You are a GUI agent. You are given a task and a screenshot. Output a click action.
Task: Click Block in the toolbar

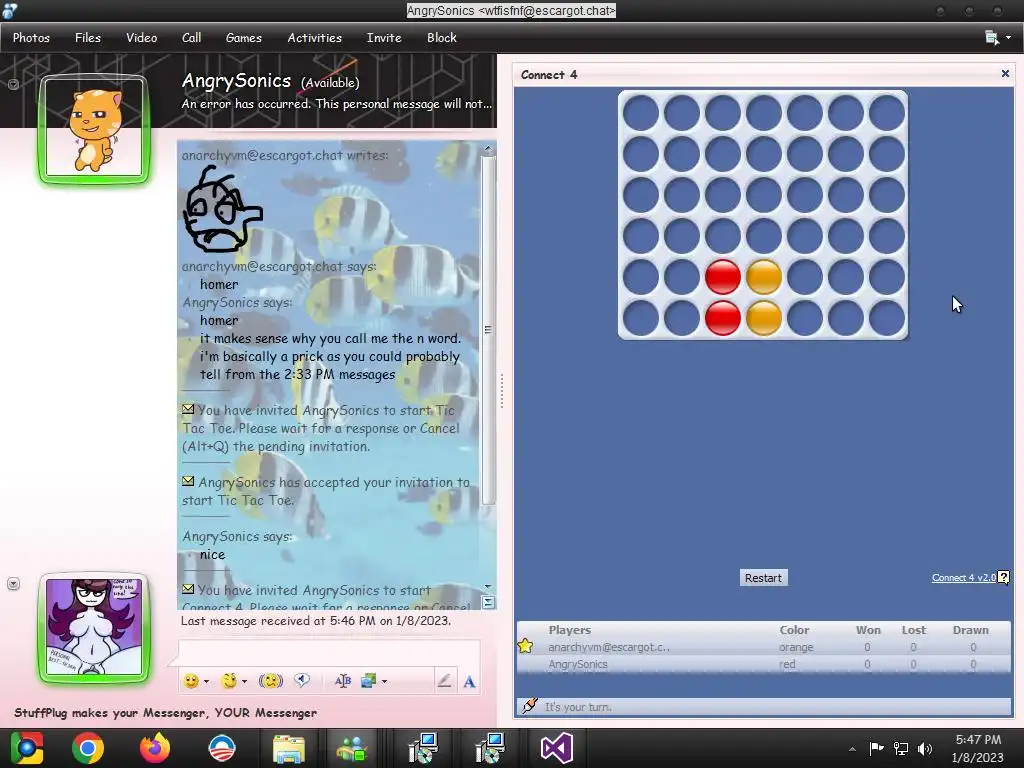pyautogui.click(x=441, y=38)
